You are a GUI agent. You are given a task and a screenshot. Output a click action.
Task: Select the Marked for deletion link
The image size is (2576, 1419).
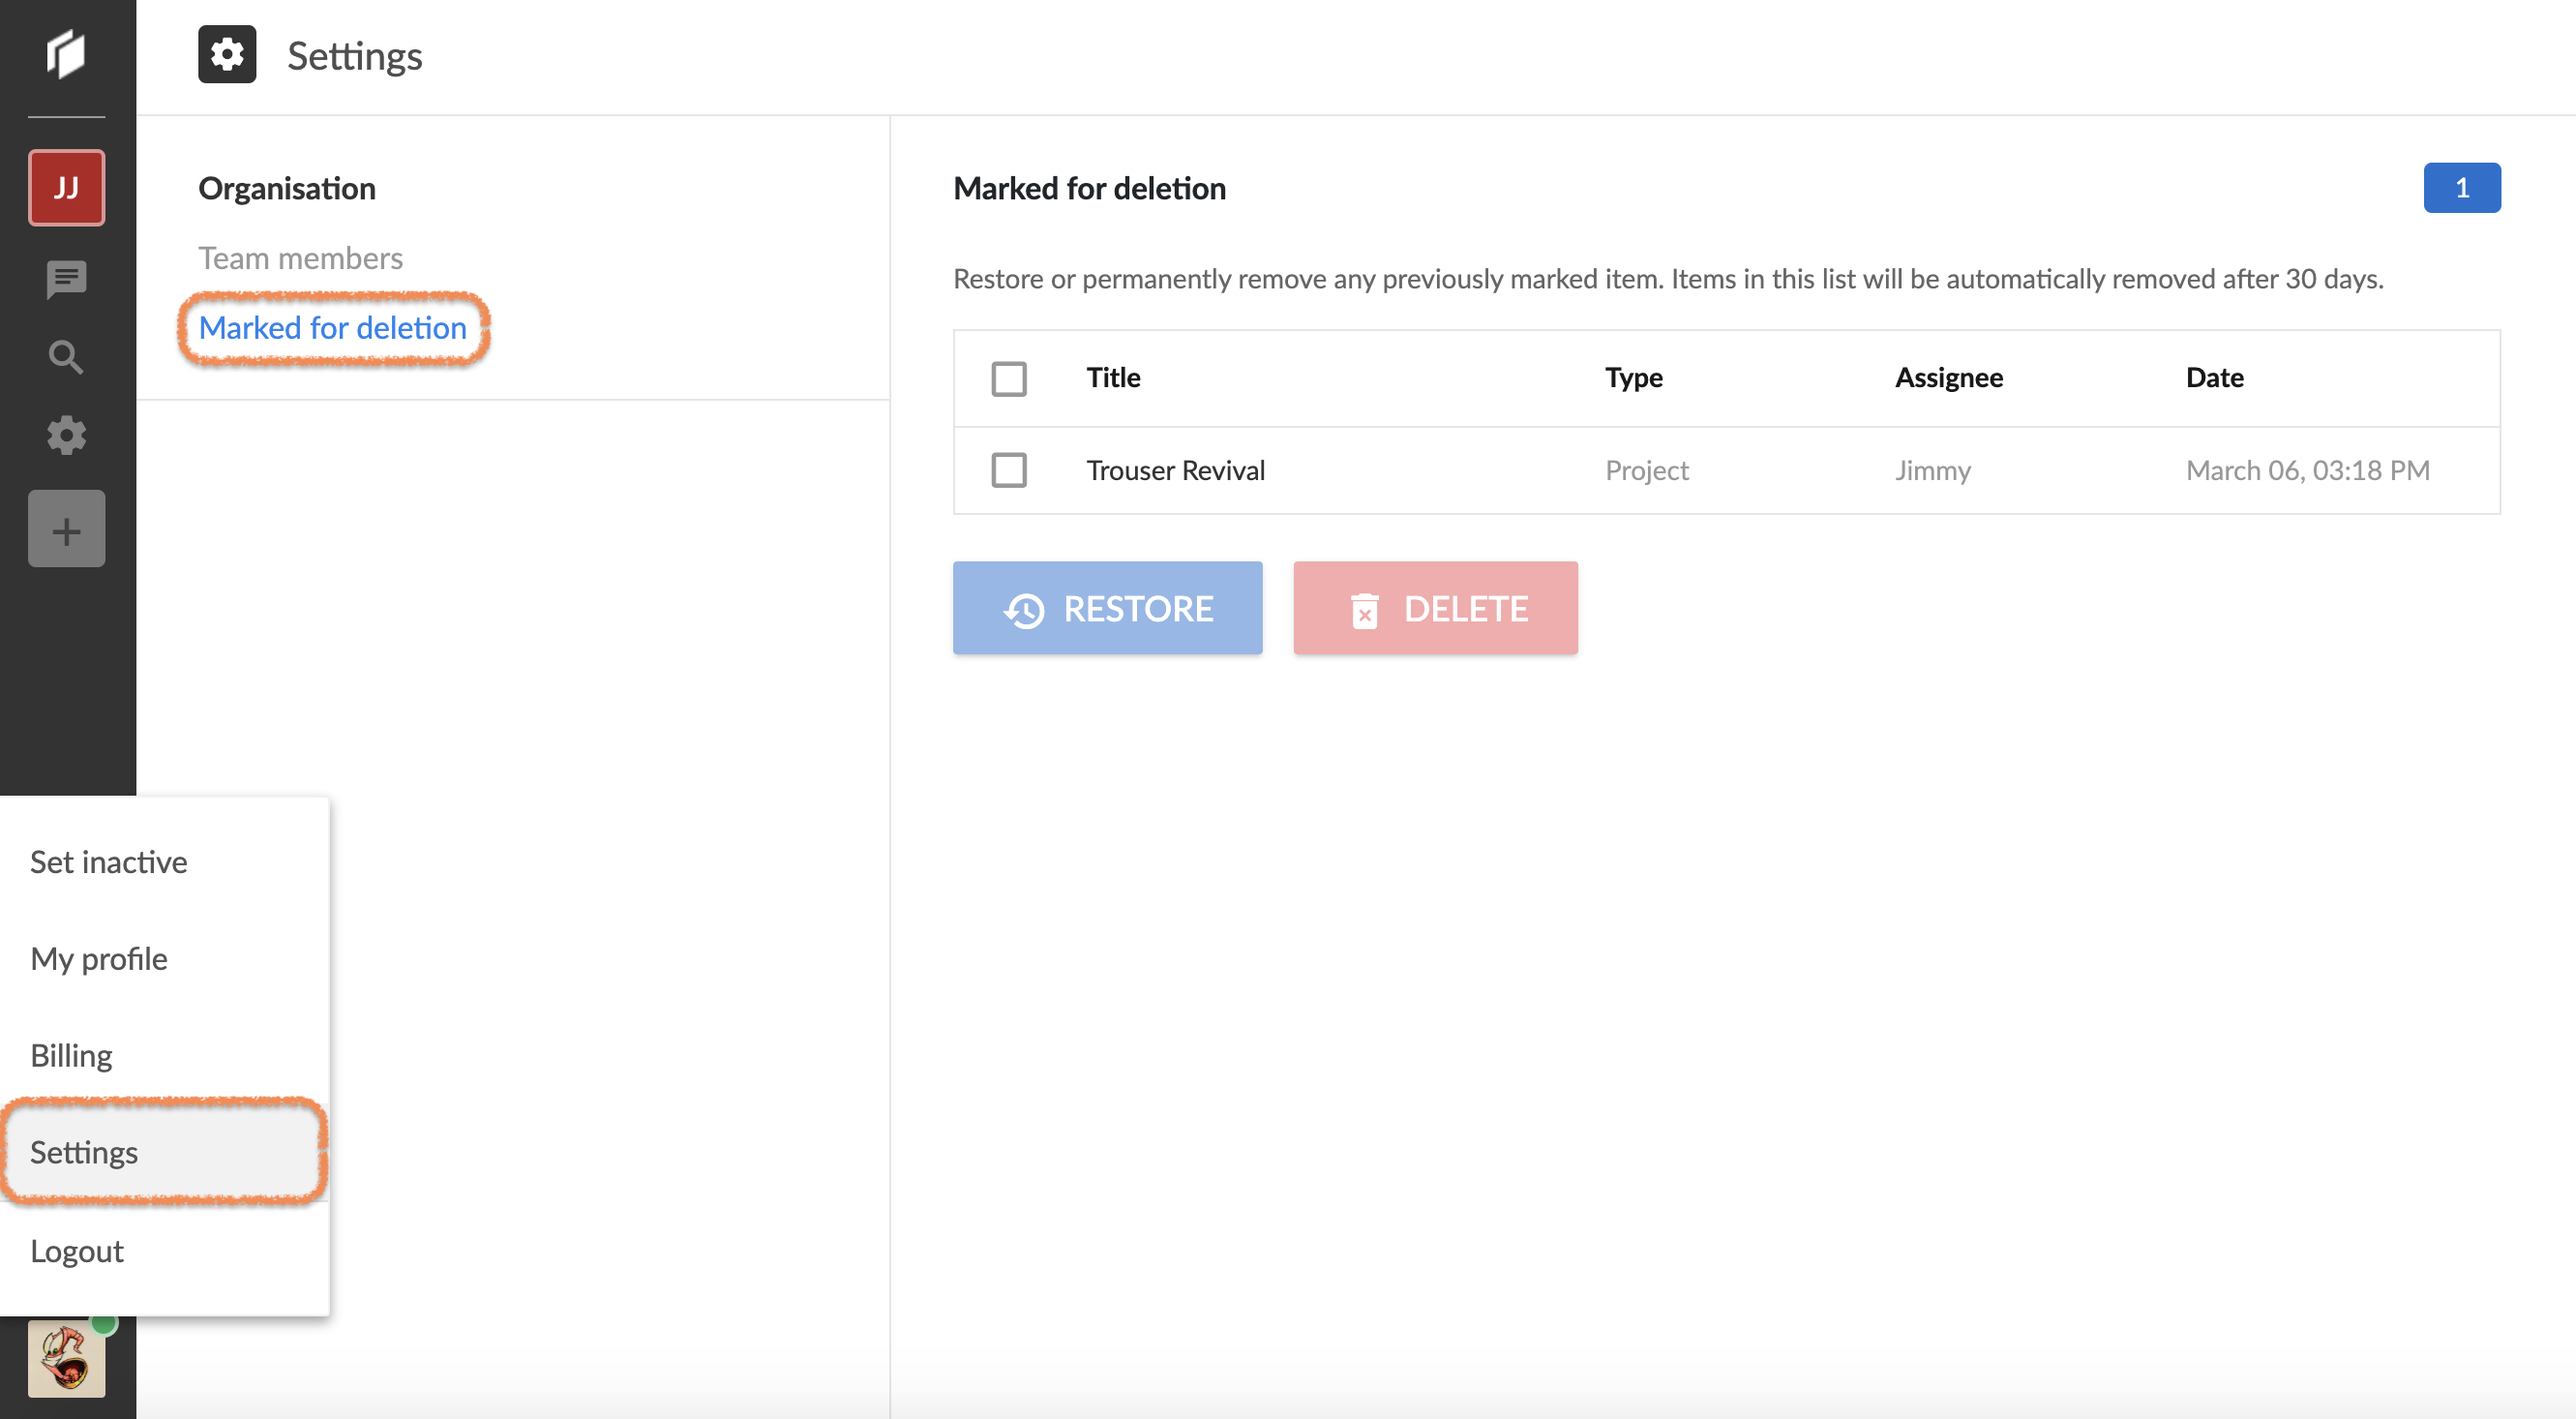click(332, 328)
